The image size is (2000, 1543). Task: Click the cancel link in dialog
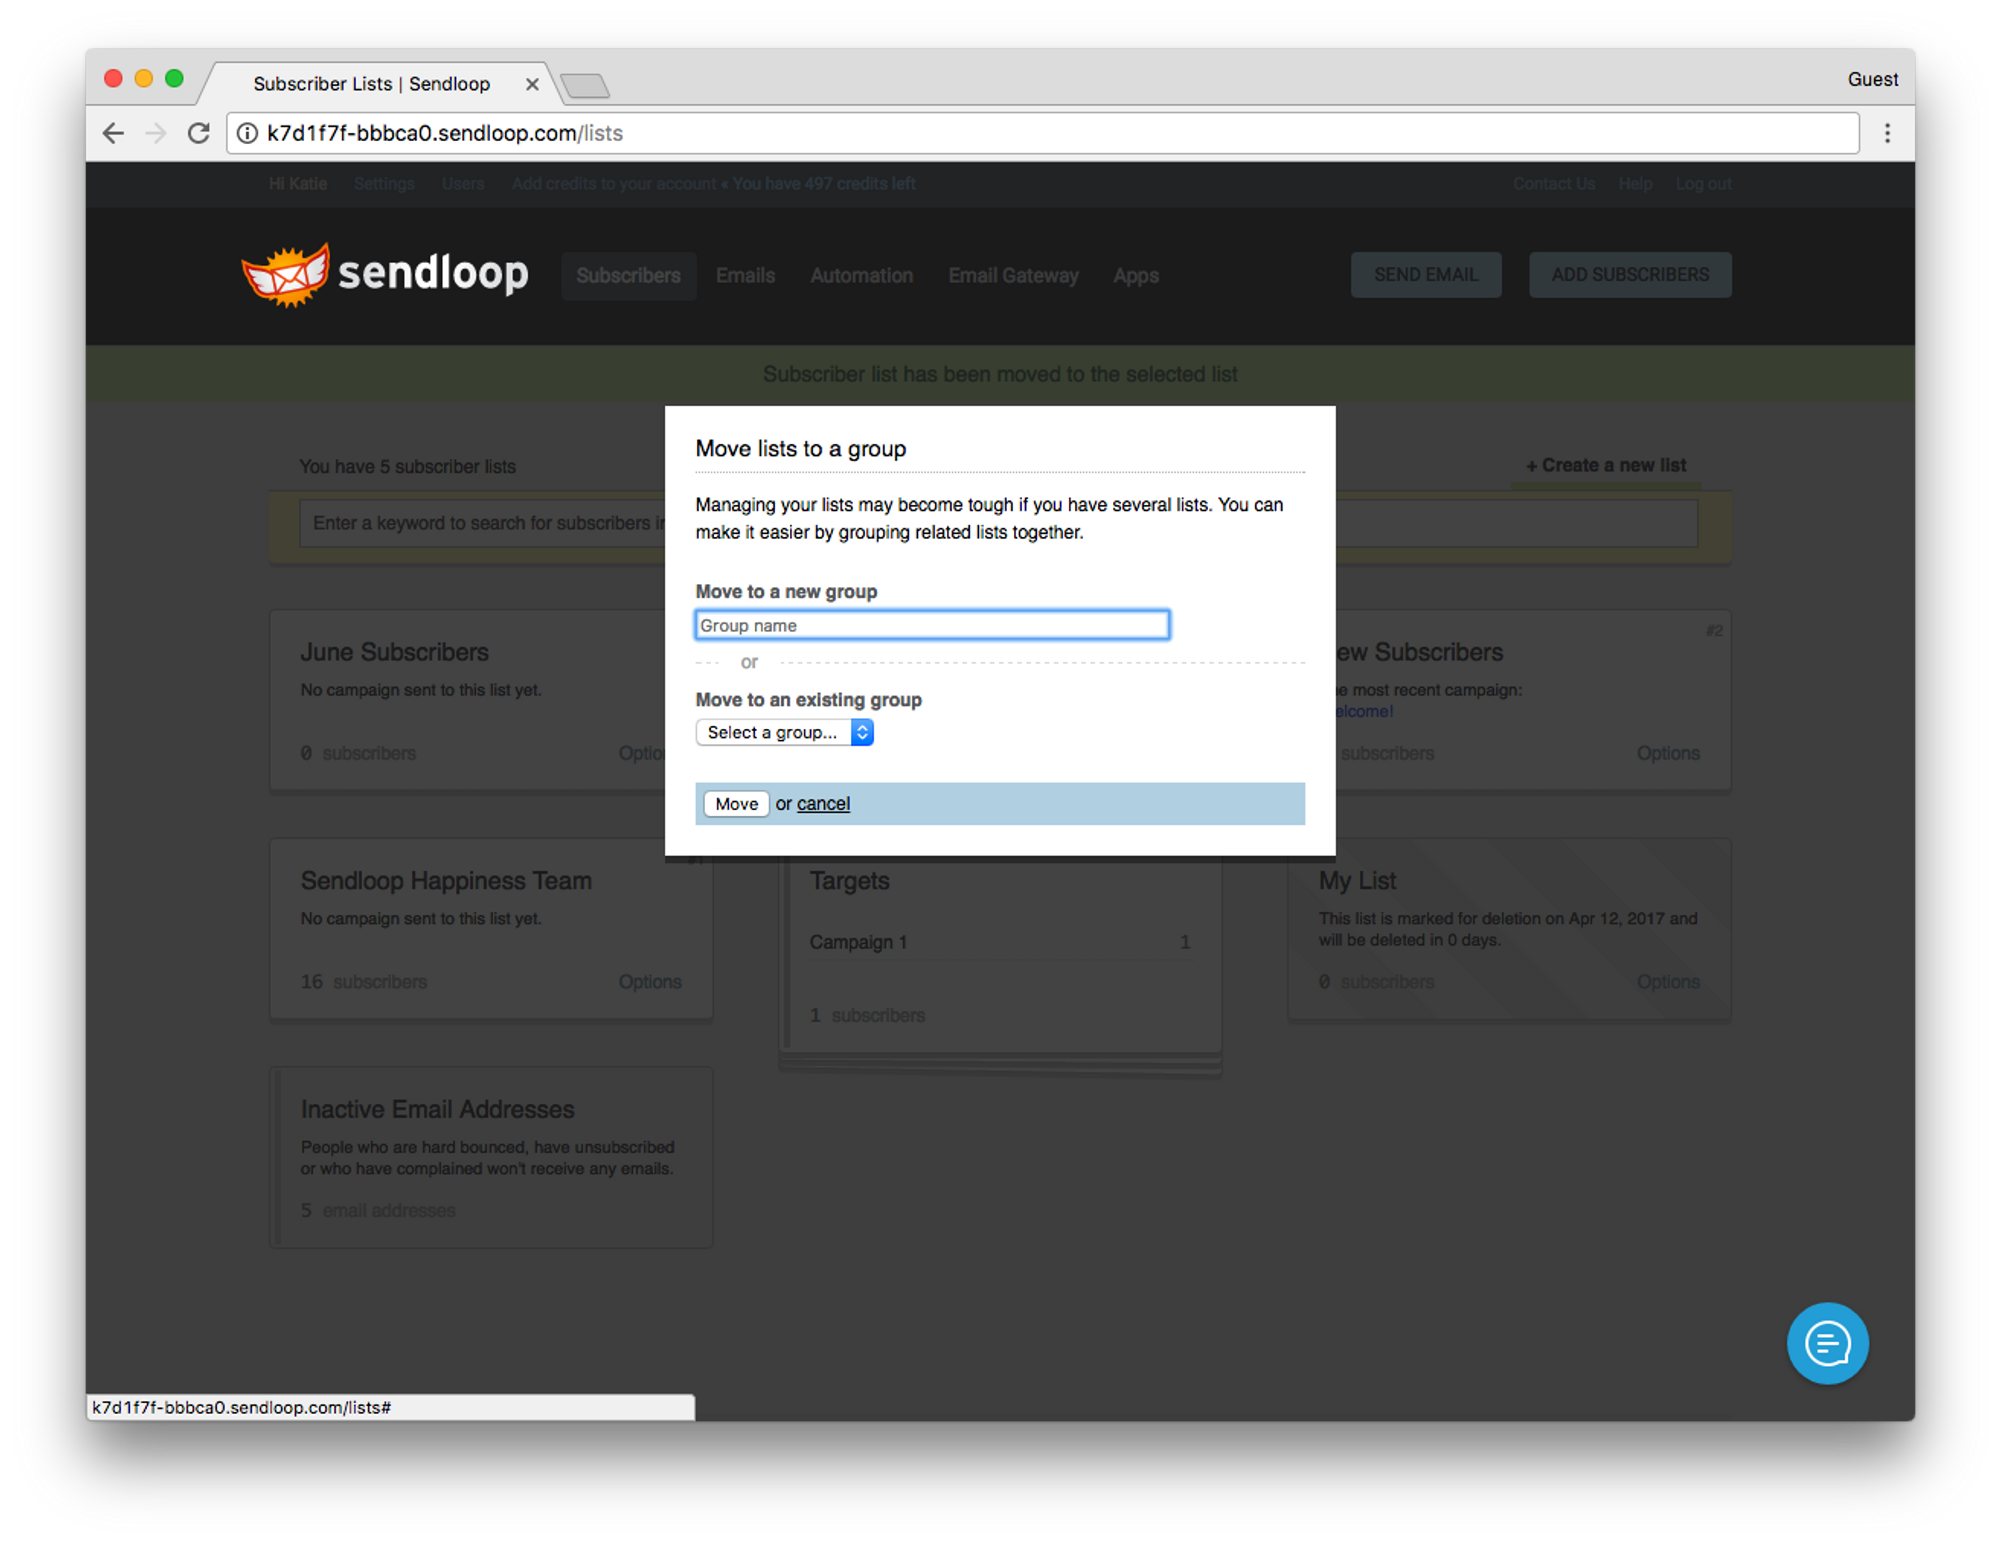click(823, 804)
